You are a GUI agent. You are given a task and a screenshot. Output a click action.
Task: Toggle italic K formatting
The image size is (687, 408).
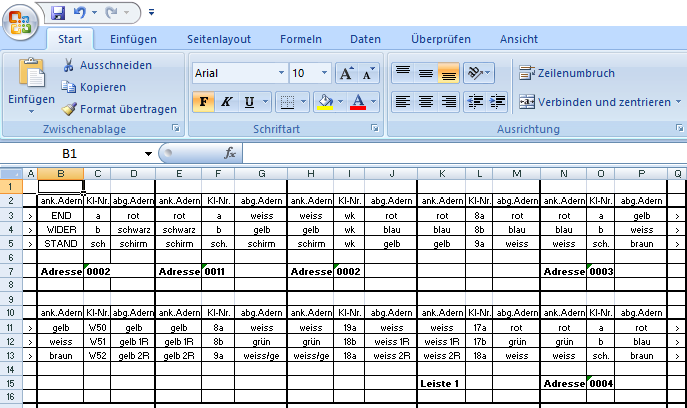point(226,102)
